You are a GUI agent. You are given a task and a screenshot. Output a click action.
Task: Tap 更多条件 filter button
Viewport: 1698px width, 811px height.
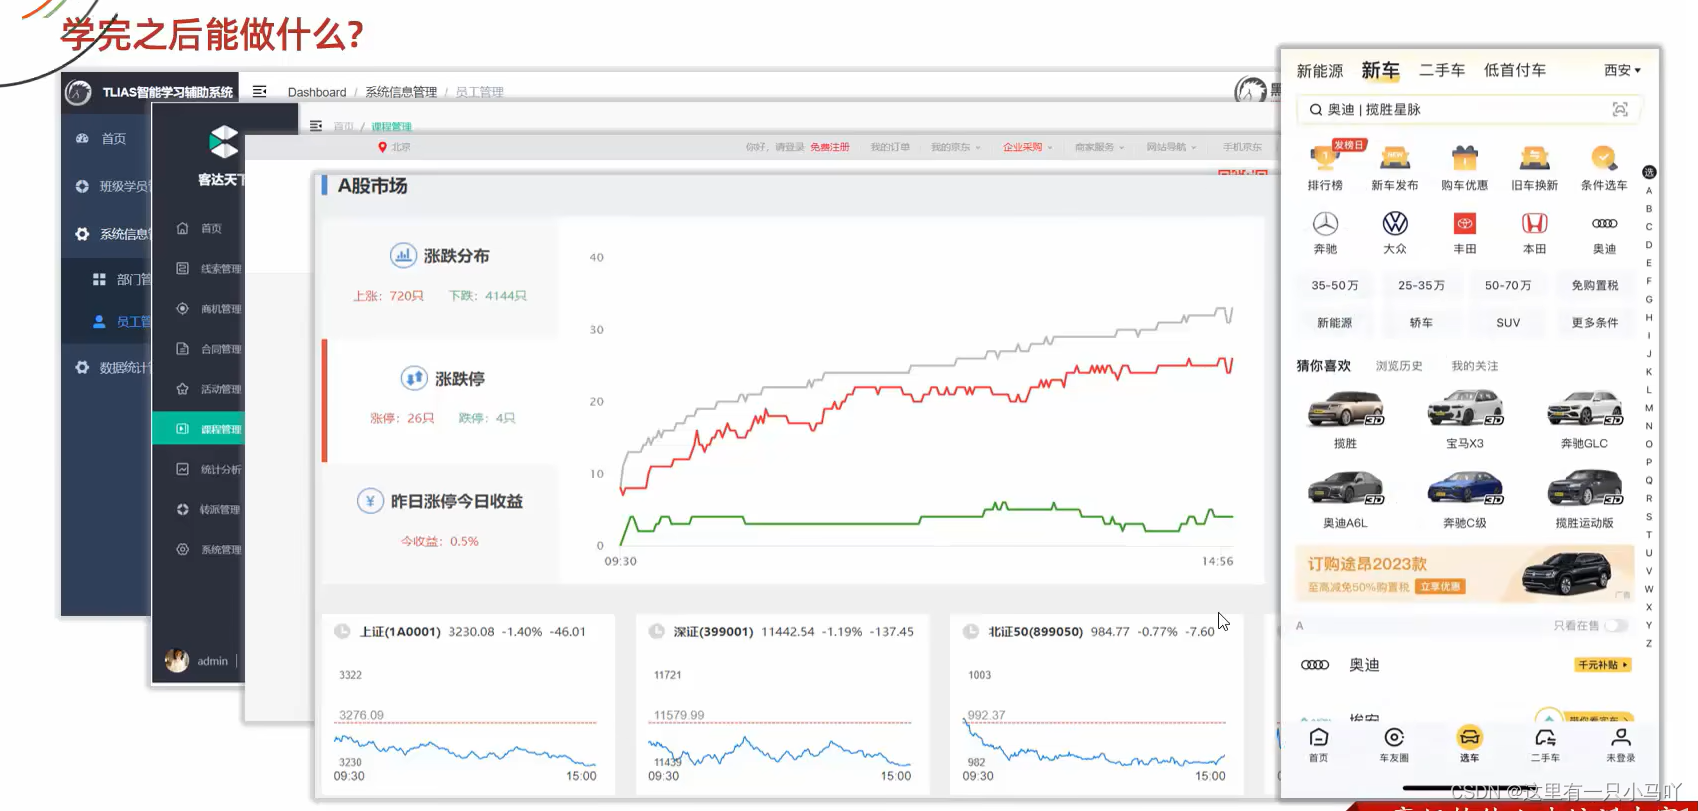(1595, 323)
